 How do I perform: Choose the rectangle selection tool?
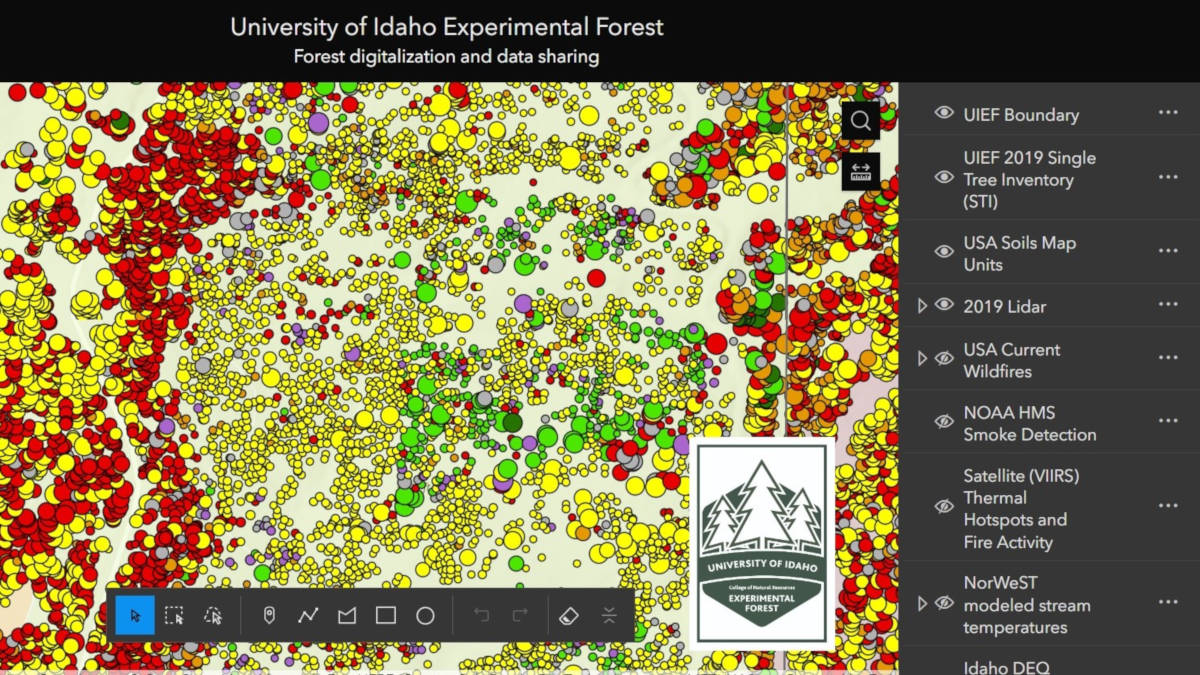point(174,615)
